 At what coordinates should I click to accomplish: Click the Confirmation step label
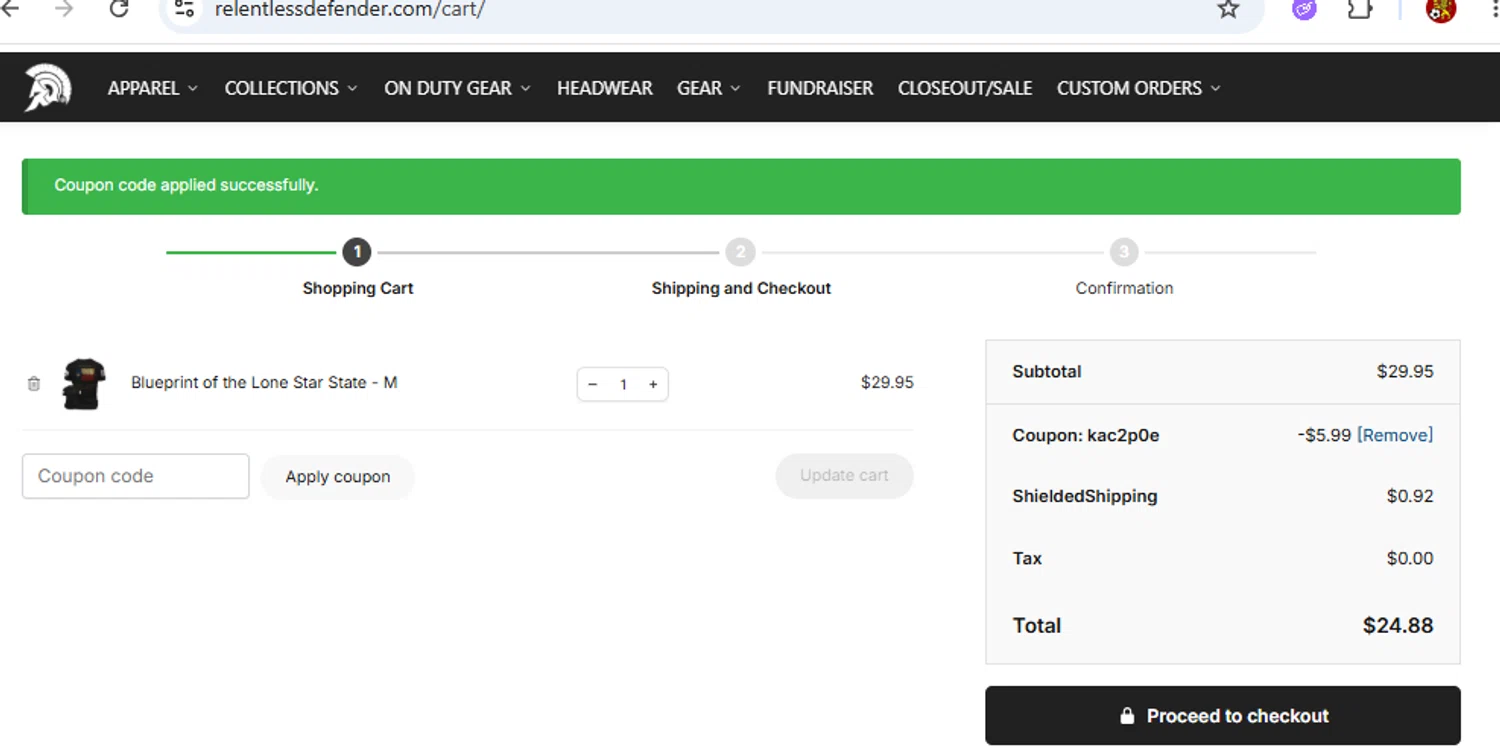tap(1124, 288)
